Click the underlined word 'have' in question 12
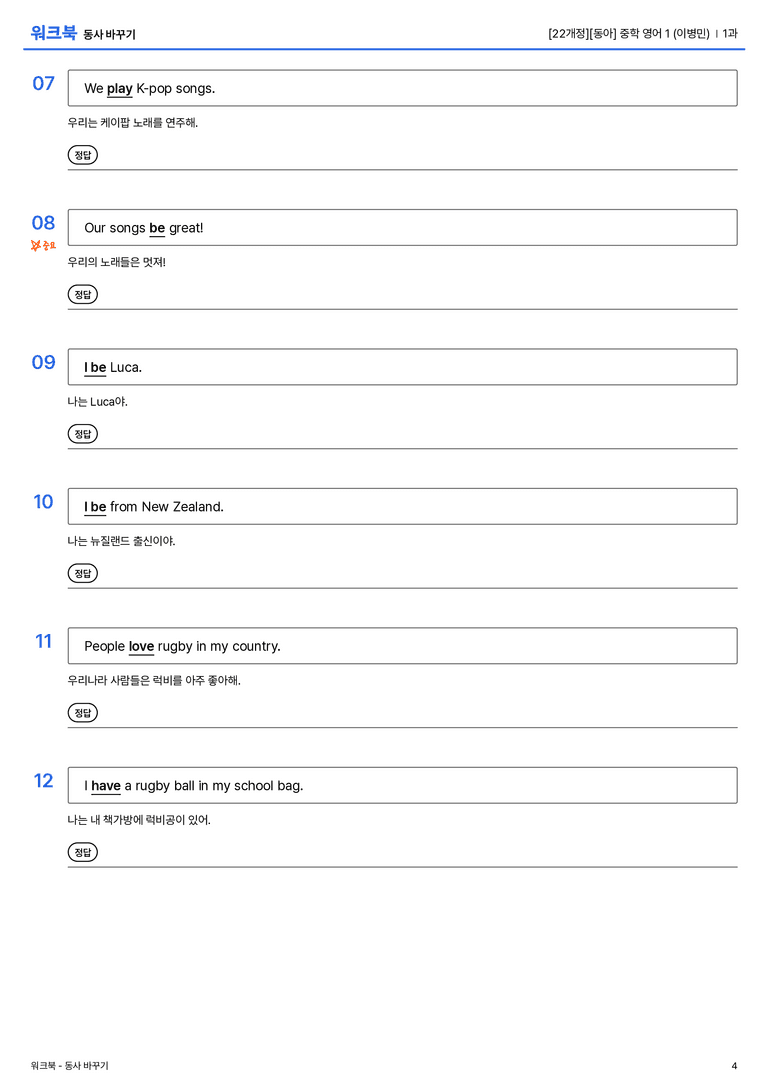Viewport: 768px width, 1087px height. pos(106,785)
